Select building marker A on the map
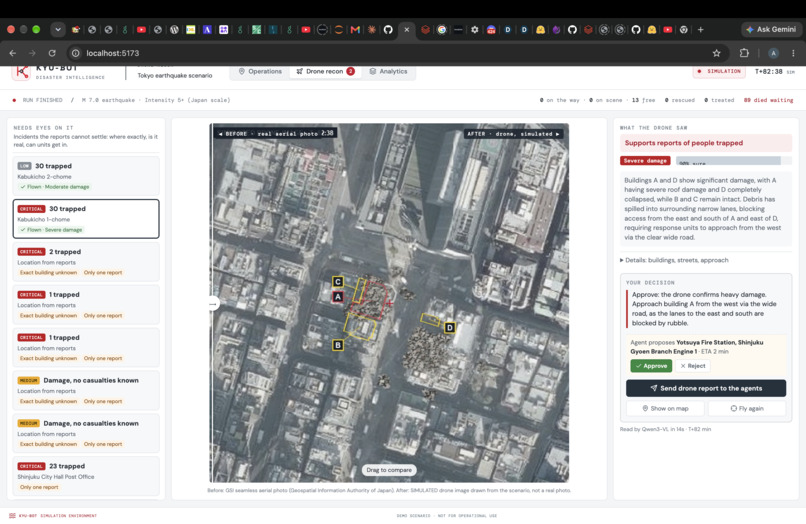Screen dimensions: 806x524 pos(338,297)
